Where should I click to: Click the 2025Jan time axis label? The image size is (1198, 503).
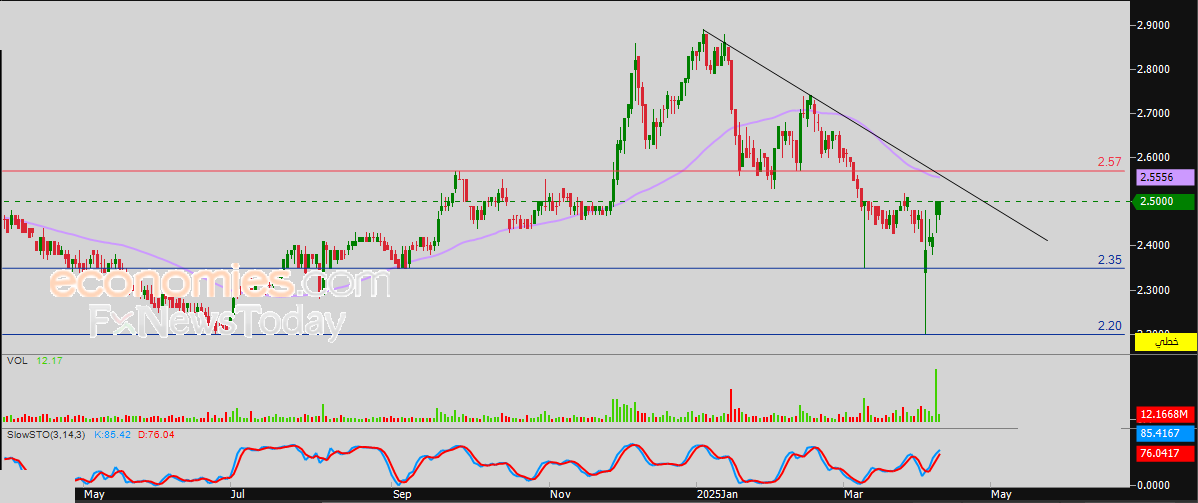pos(717,495)
